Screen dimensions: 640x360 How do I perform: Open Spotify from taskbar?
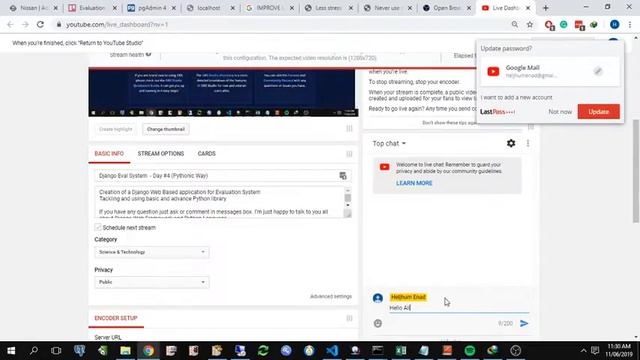tap(470, 350)
